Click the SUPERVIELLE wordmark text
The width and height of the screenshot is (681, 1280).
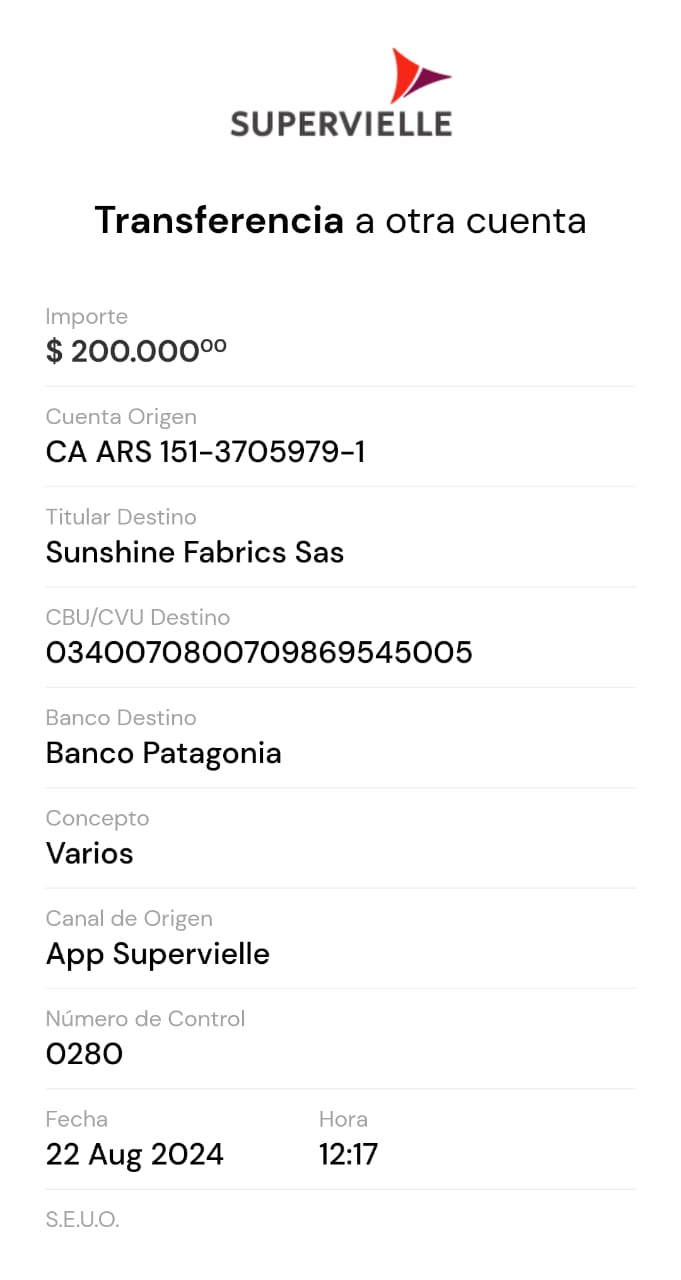341,124
